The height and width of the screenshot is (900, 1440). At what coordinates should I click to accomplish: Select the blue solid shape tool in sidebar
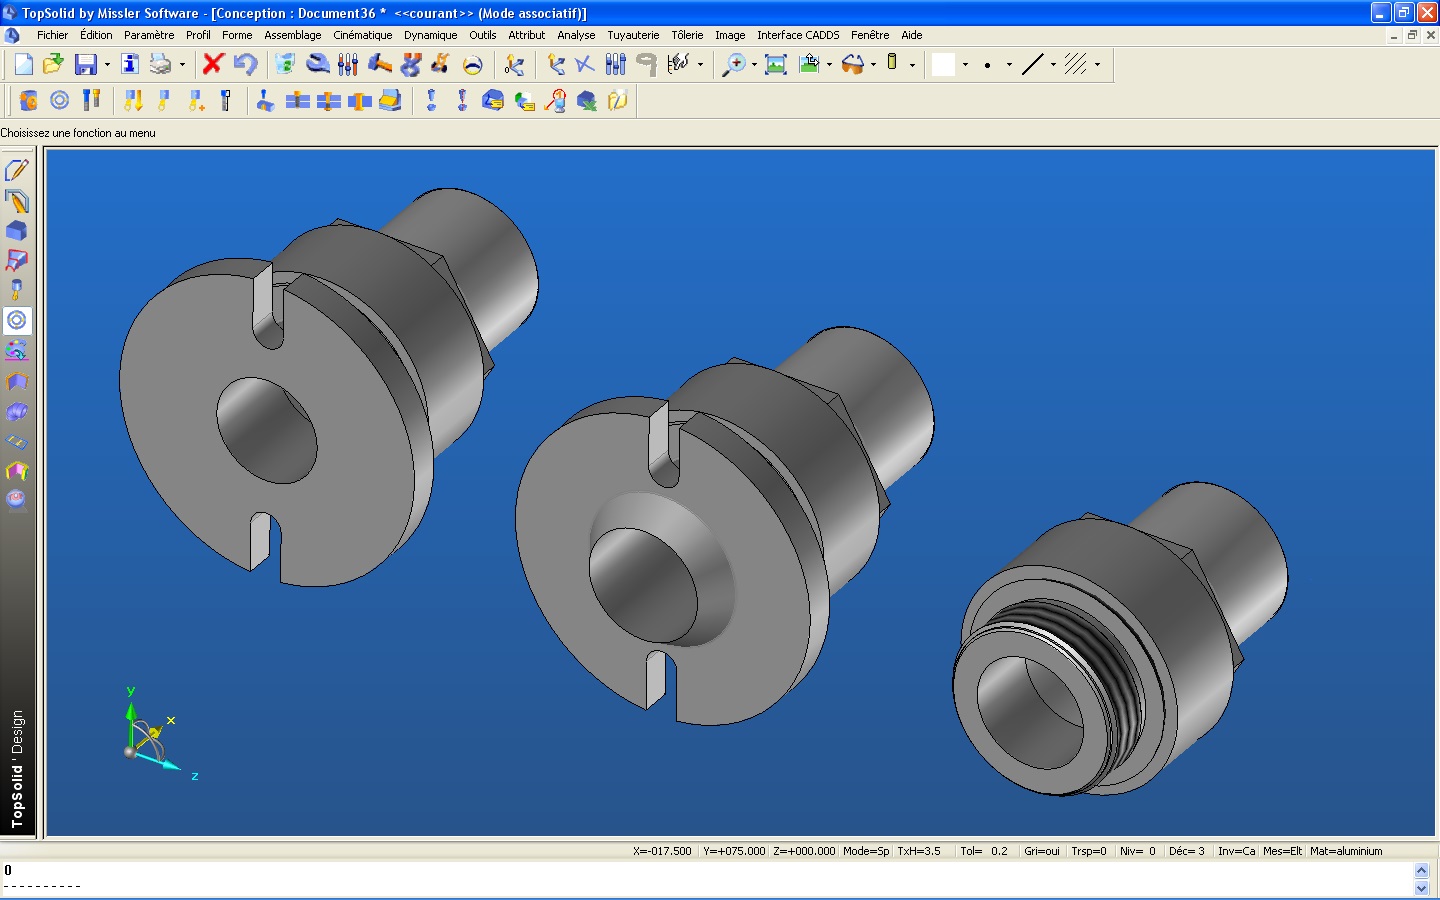point(17,231)
